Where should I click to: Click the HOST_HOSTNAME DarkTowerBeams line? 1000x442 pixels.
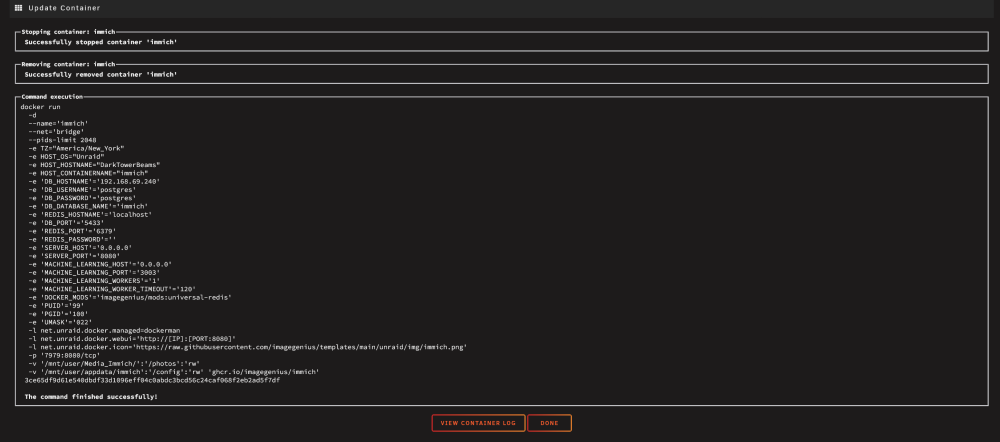(94, 165)
